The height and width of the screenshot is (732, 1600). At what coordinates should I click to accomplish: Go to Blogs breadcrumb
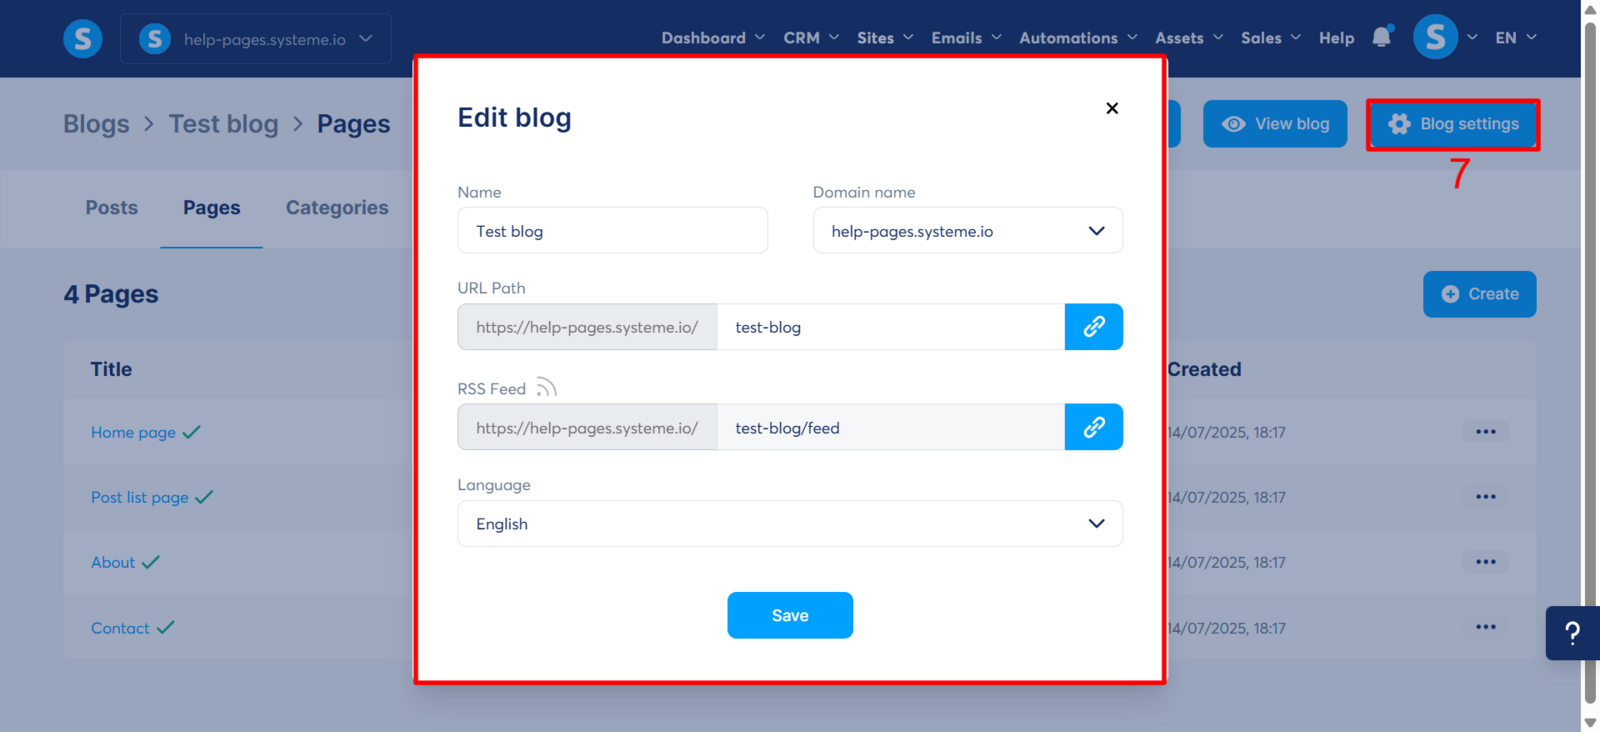click(96, 124)
